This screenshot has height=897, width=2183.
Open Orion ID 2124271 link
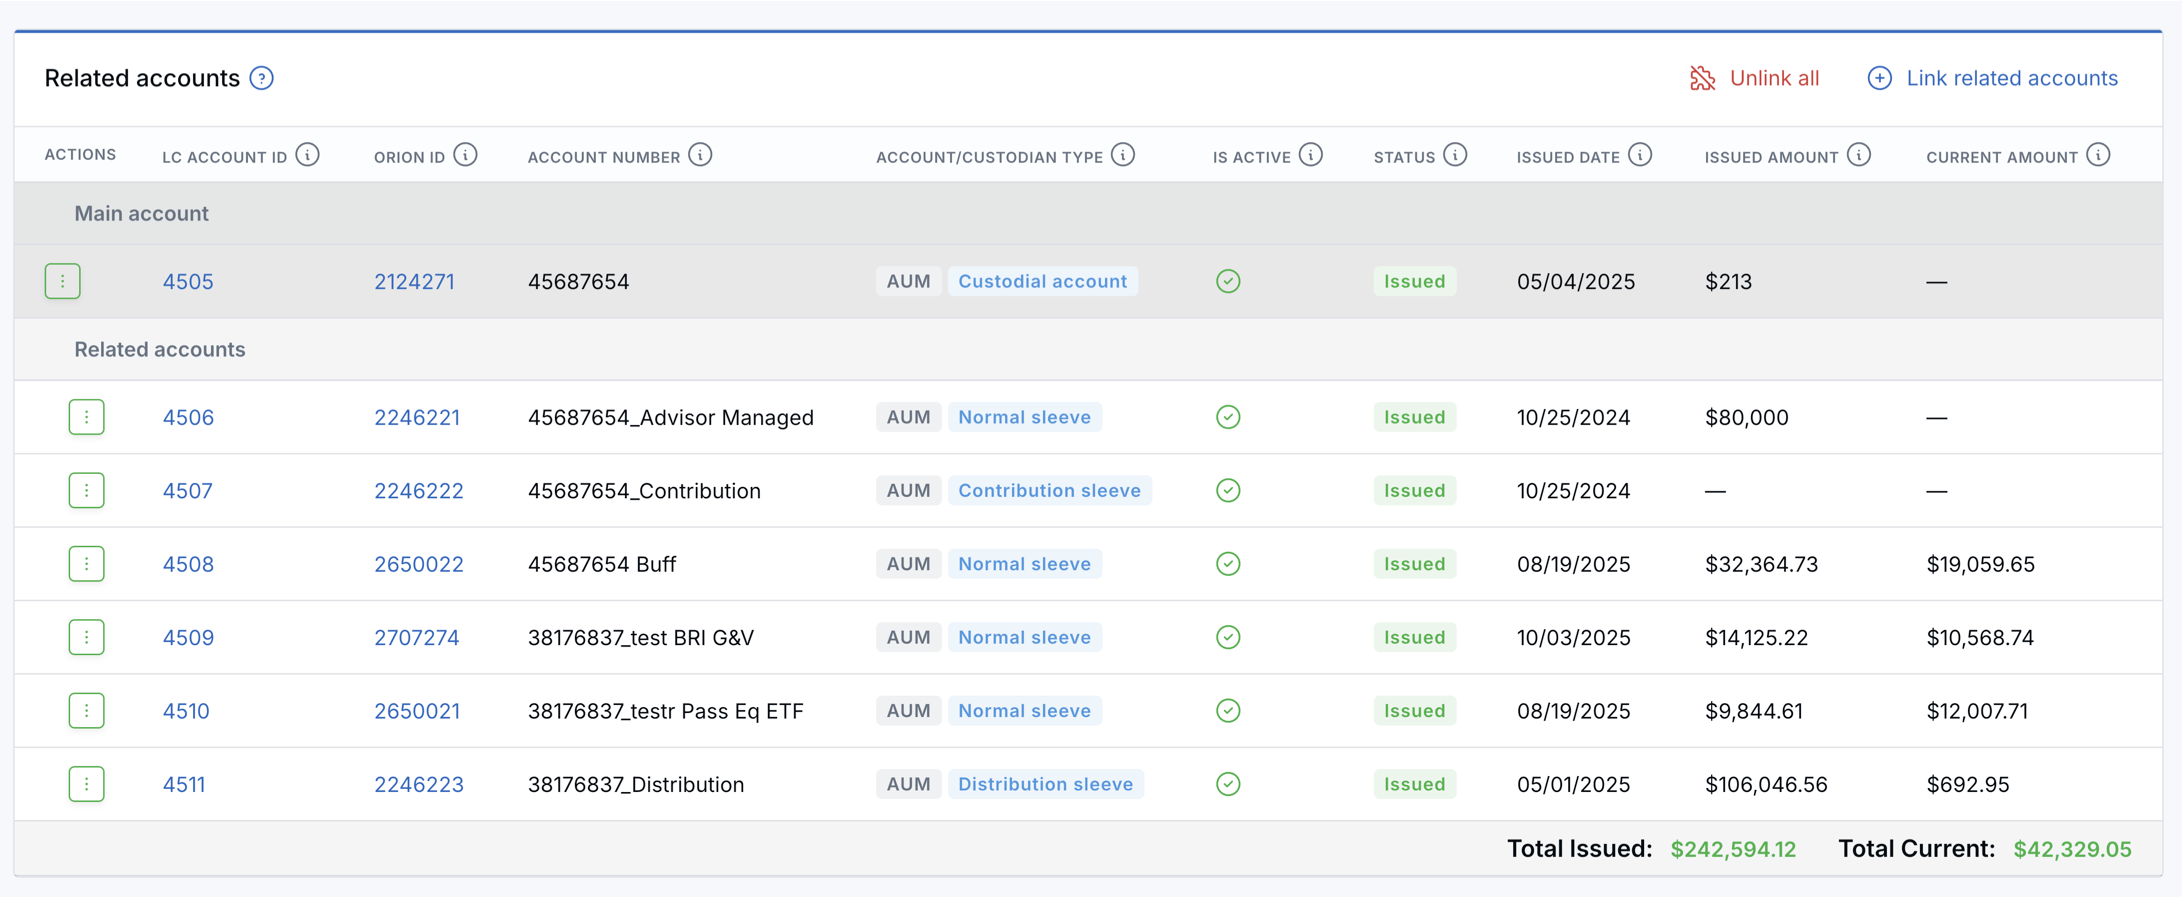click(414, 281)
